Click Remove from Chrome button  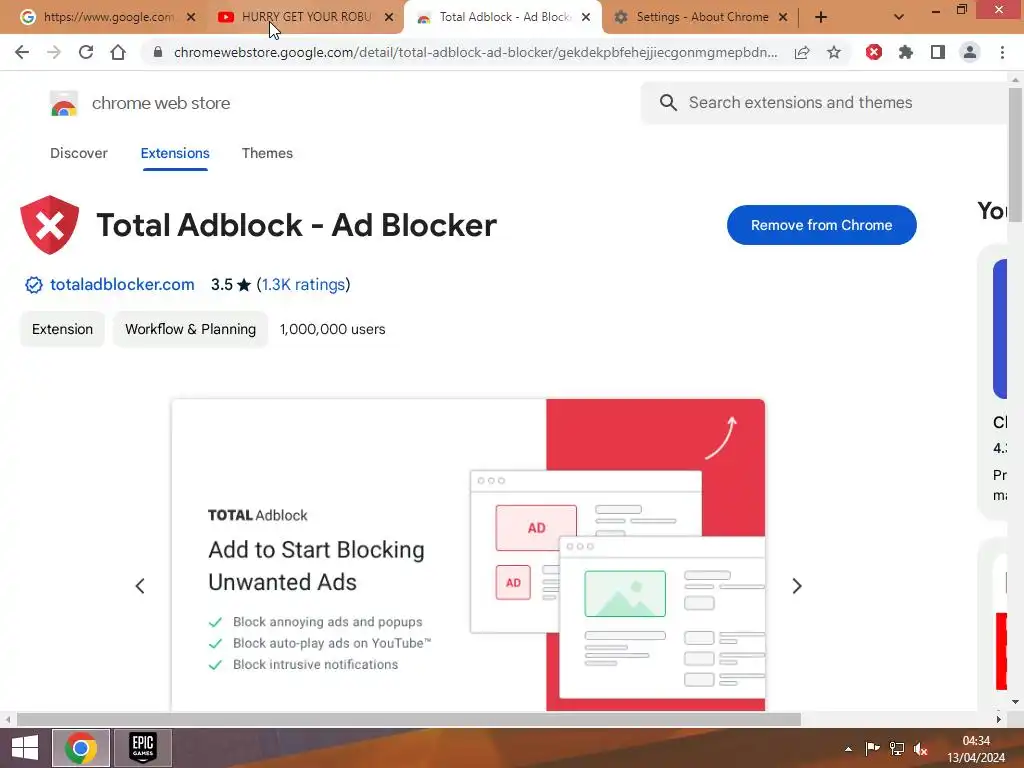tap(822, 225)
